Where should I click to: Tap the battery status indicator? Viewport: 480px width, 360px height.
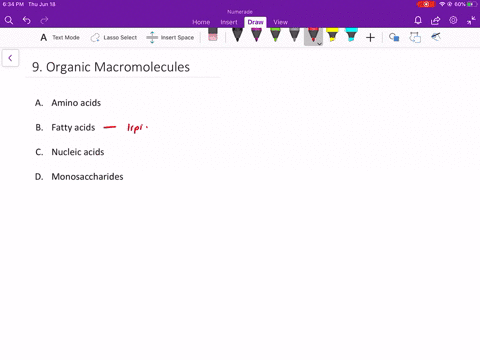click(472, 4)
